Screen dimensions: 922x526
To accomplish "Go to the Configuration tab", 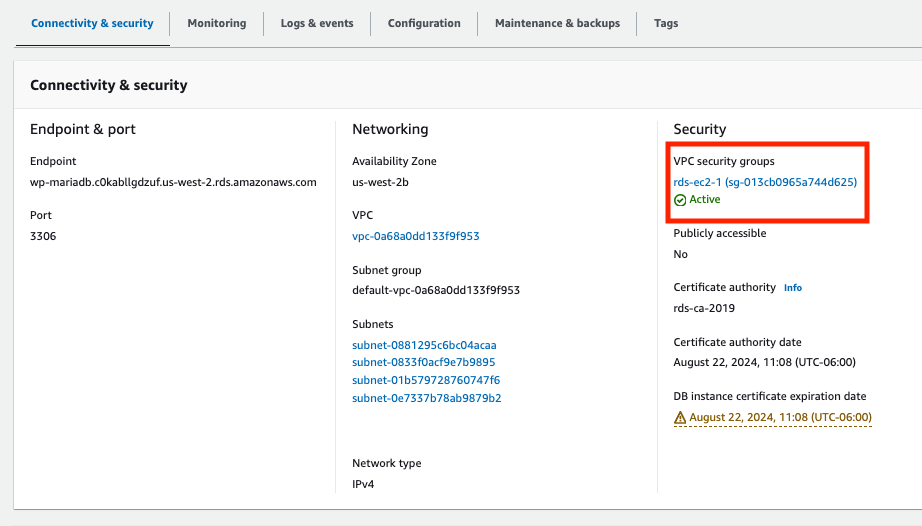I will tap(424, 24).
